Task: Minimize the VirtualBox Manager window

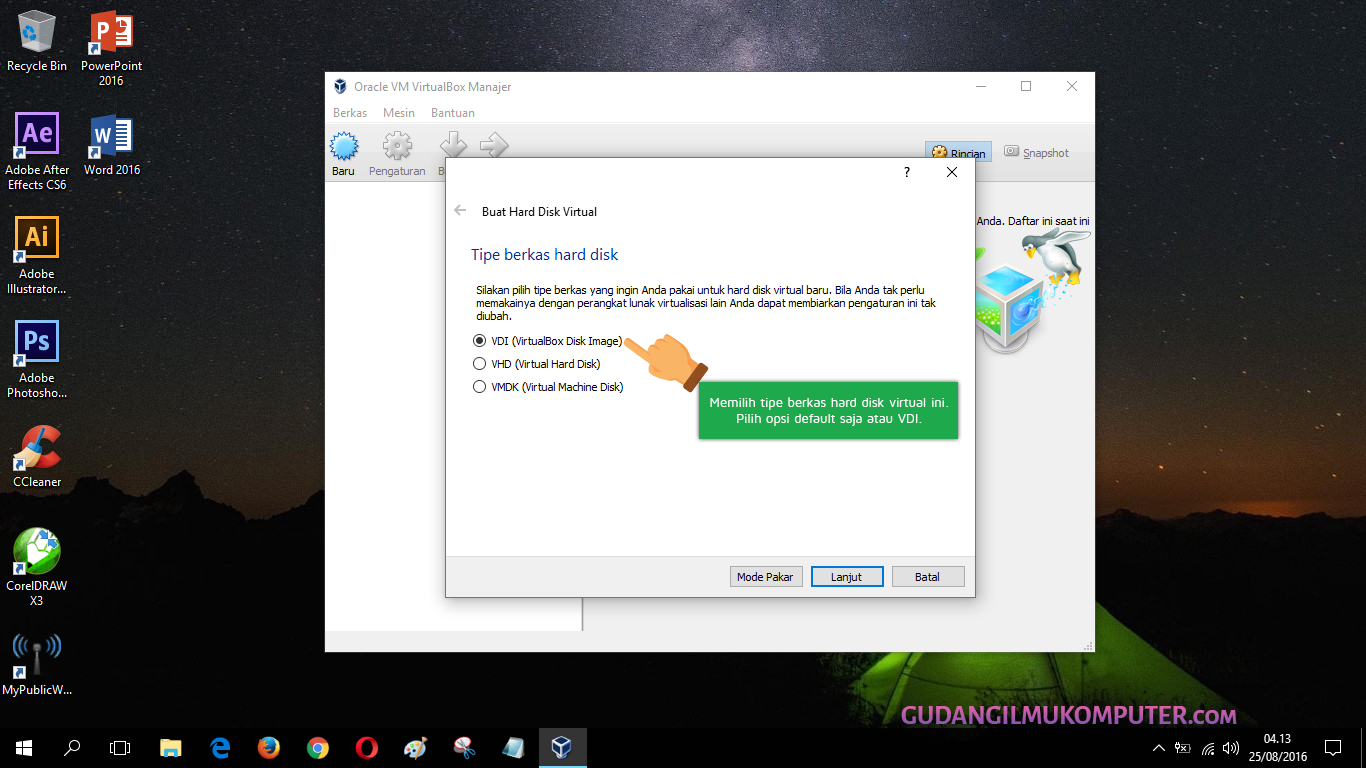Action: [980, 87]
